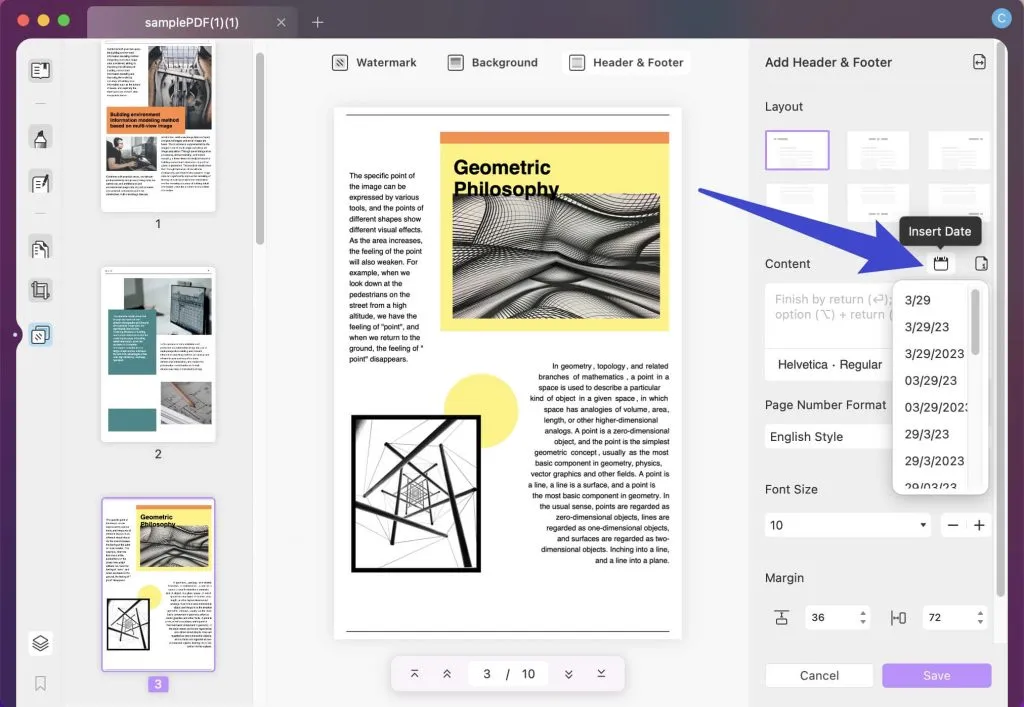This screenshot has height=707, width=1024.
Task: Click the Save button
Action: coord(936,675)
